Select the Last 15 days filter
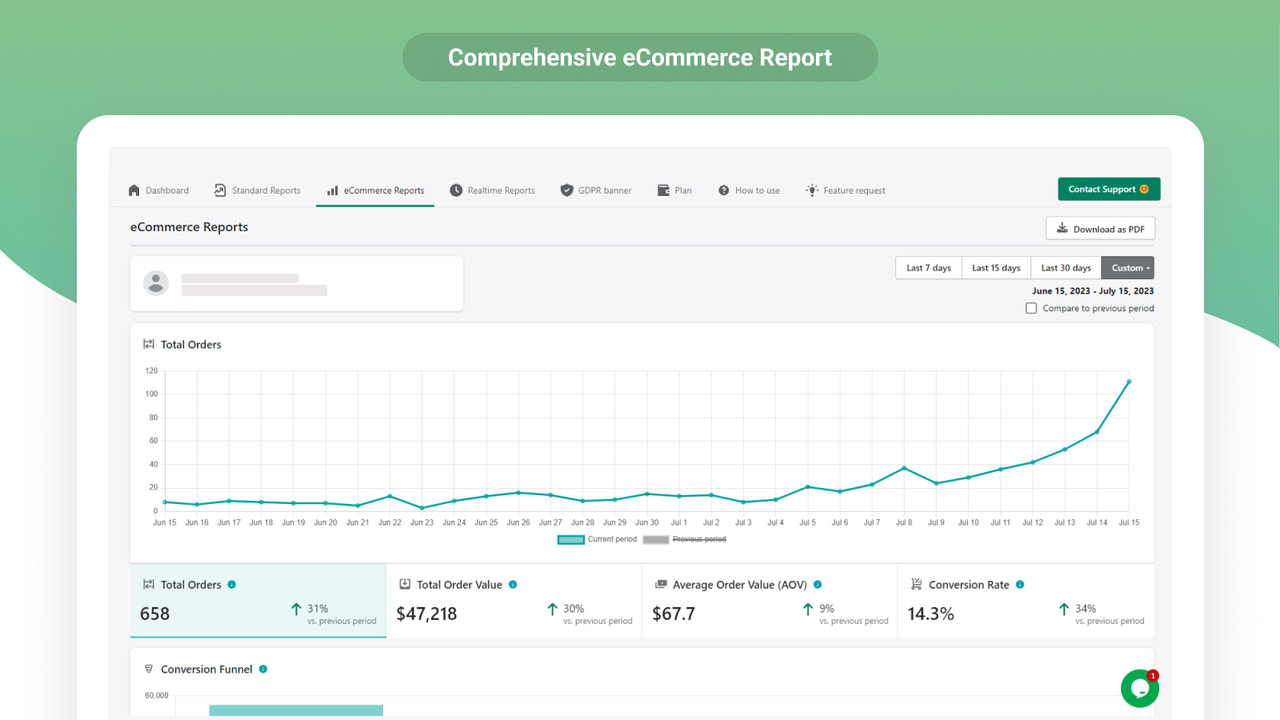Image resolution: width=1280 pixels, height=720 pixels. (995, 267)
